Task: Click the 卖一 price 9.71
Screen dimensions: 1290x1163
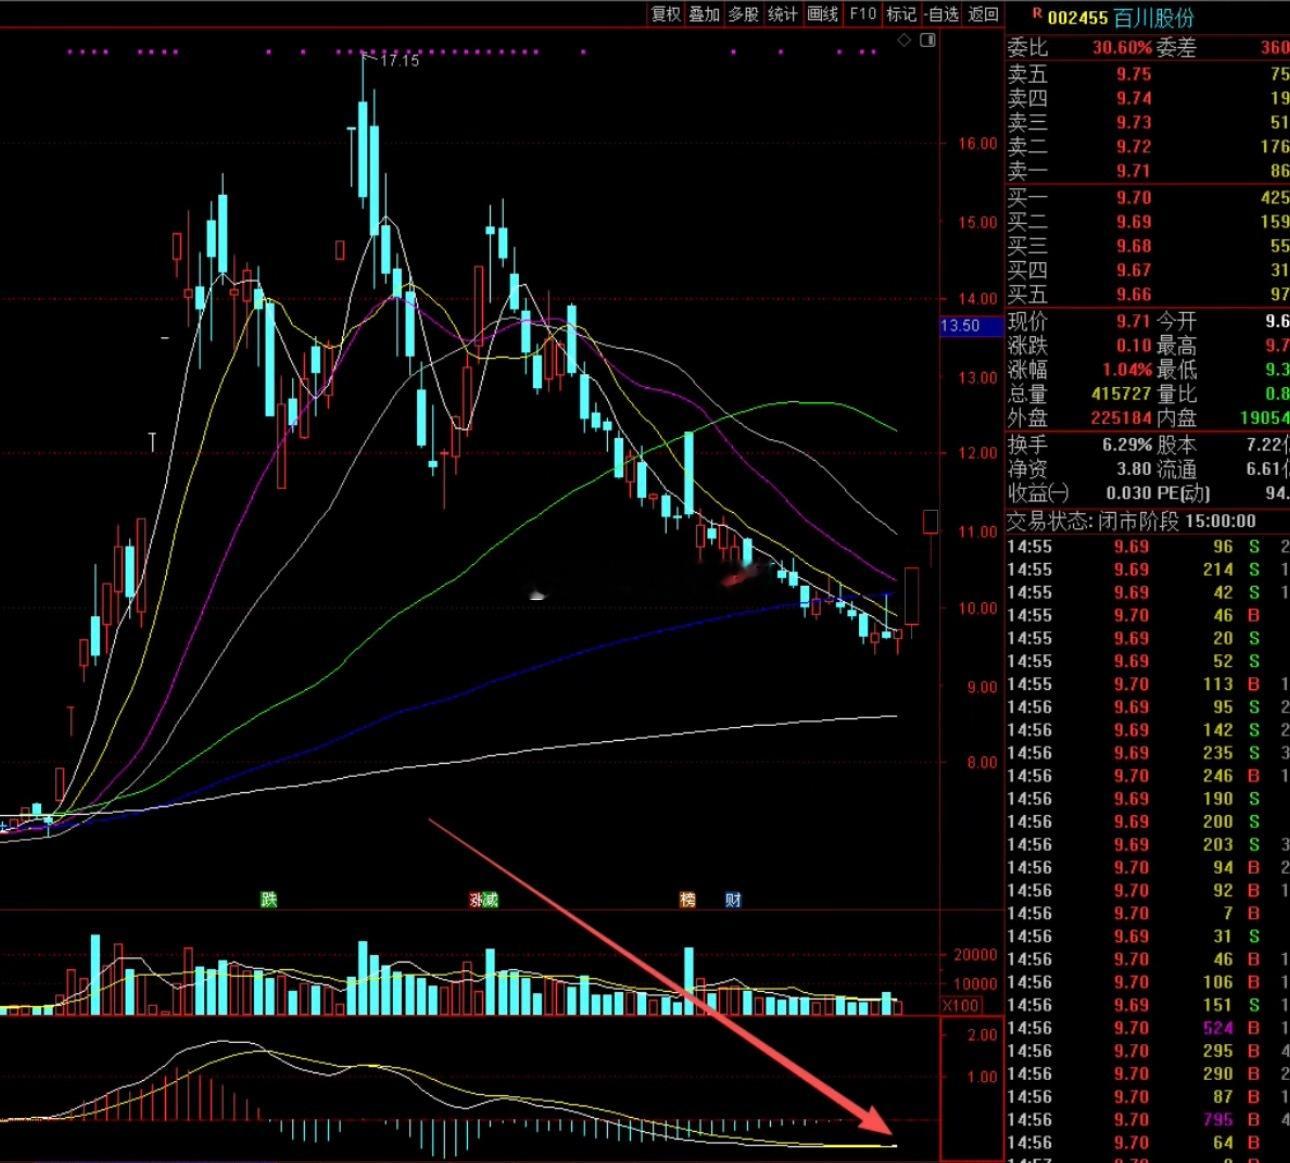Action: (1134, 171)
